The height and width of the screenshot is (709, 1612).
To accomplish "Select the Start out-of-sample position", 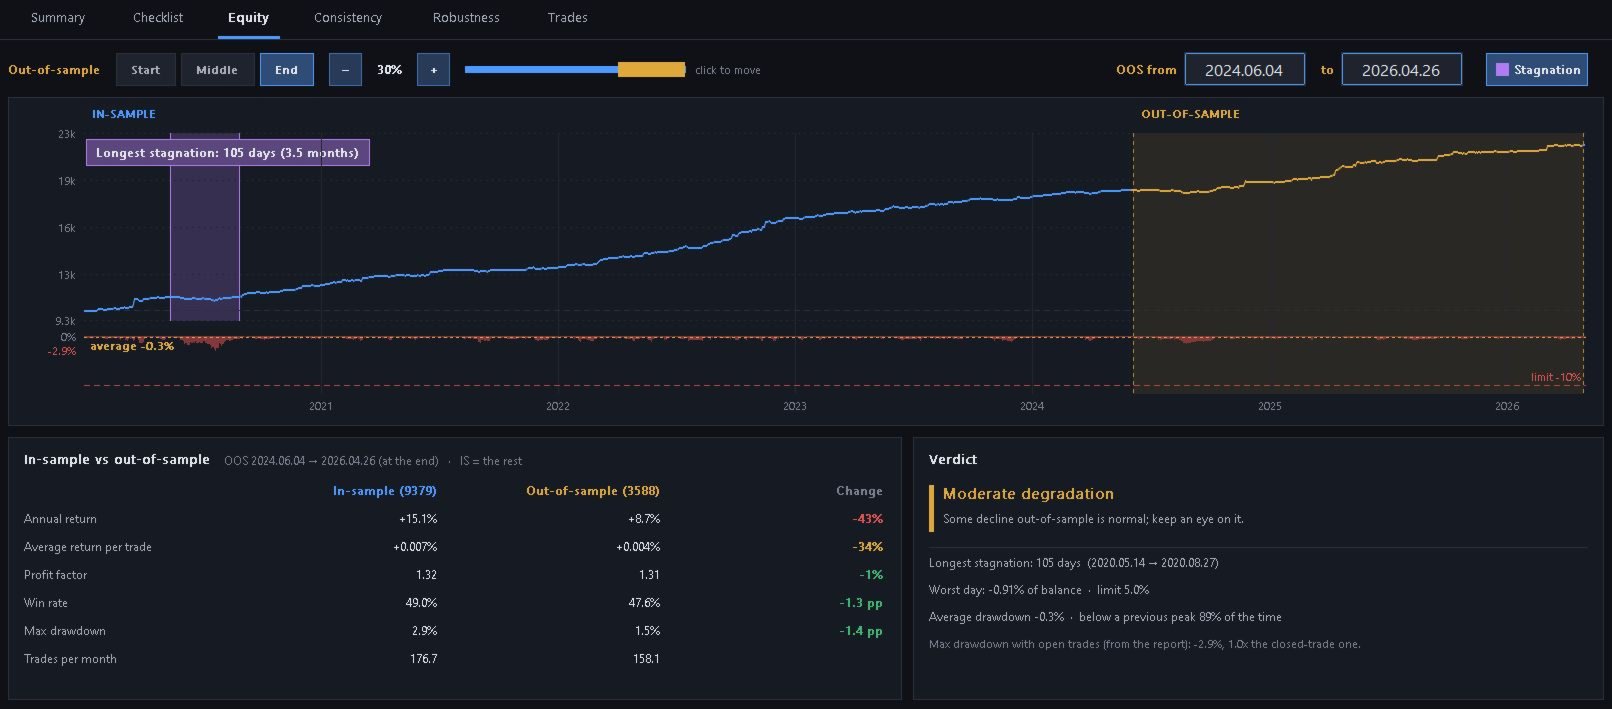I will [145, 70].
